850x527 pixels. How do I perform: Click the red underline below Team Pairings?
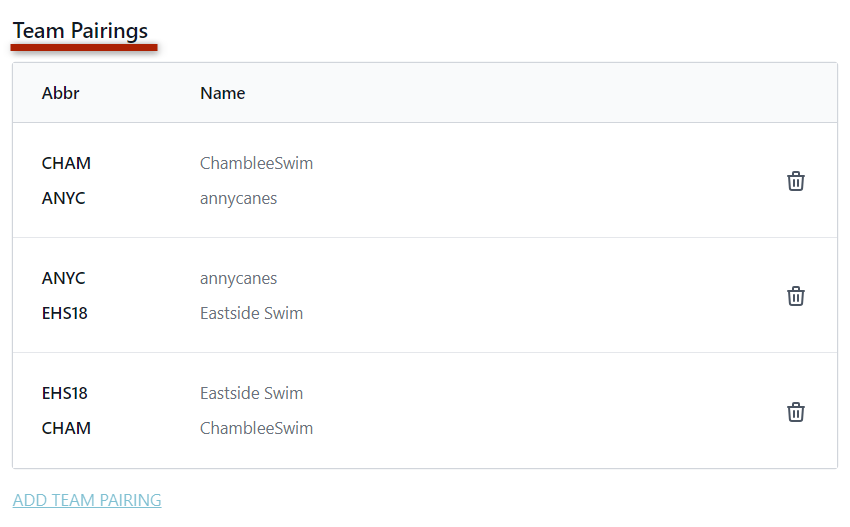pyautogui.click(x=85, y=46)
